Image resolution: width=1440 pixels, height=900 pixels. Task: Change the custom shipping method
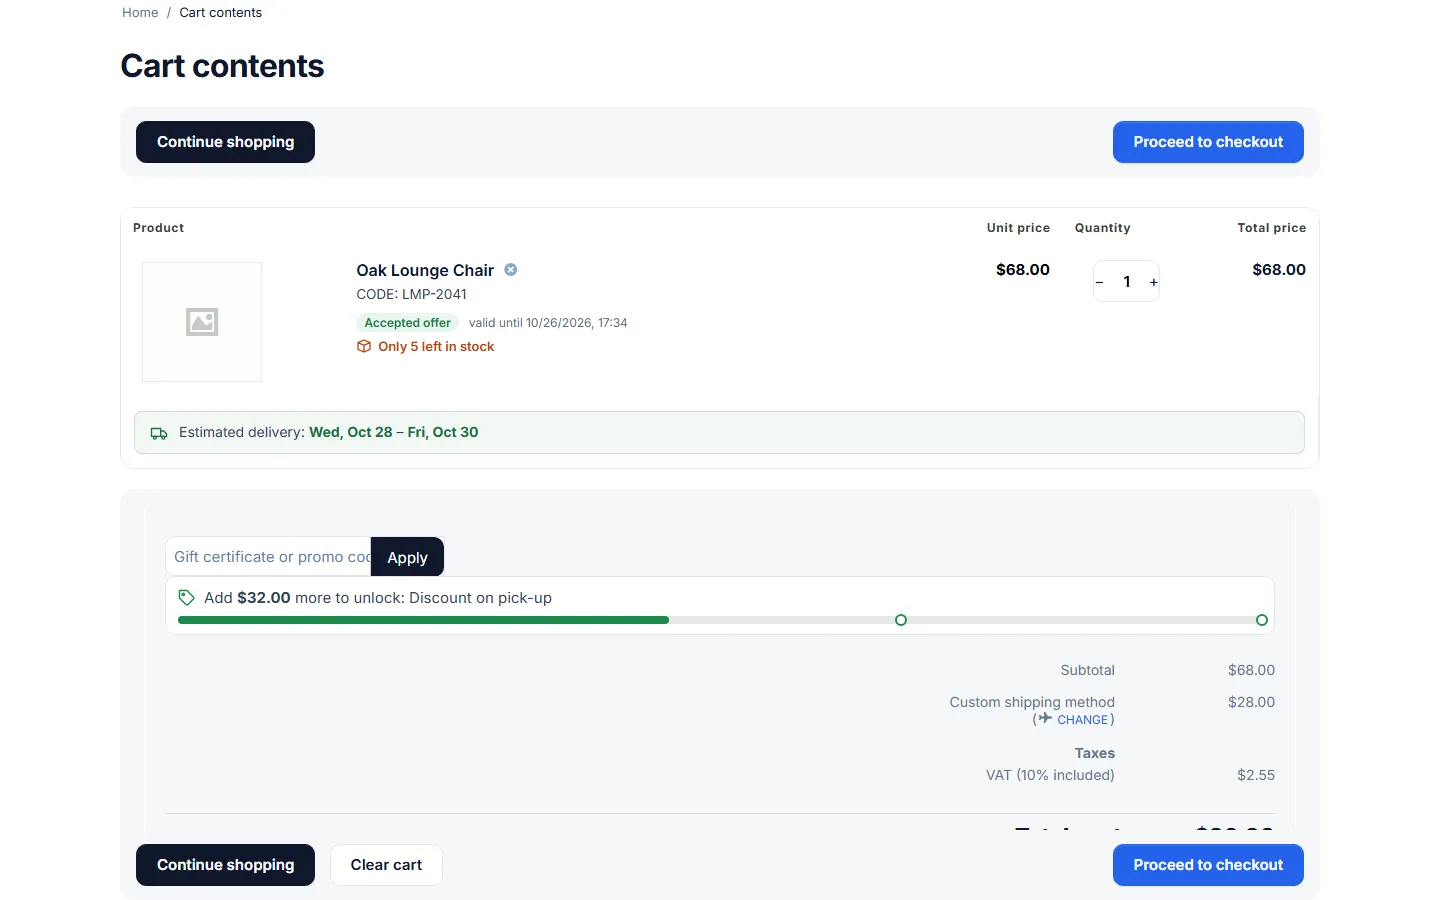coord(1082,720)
